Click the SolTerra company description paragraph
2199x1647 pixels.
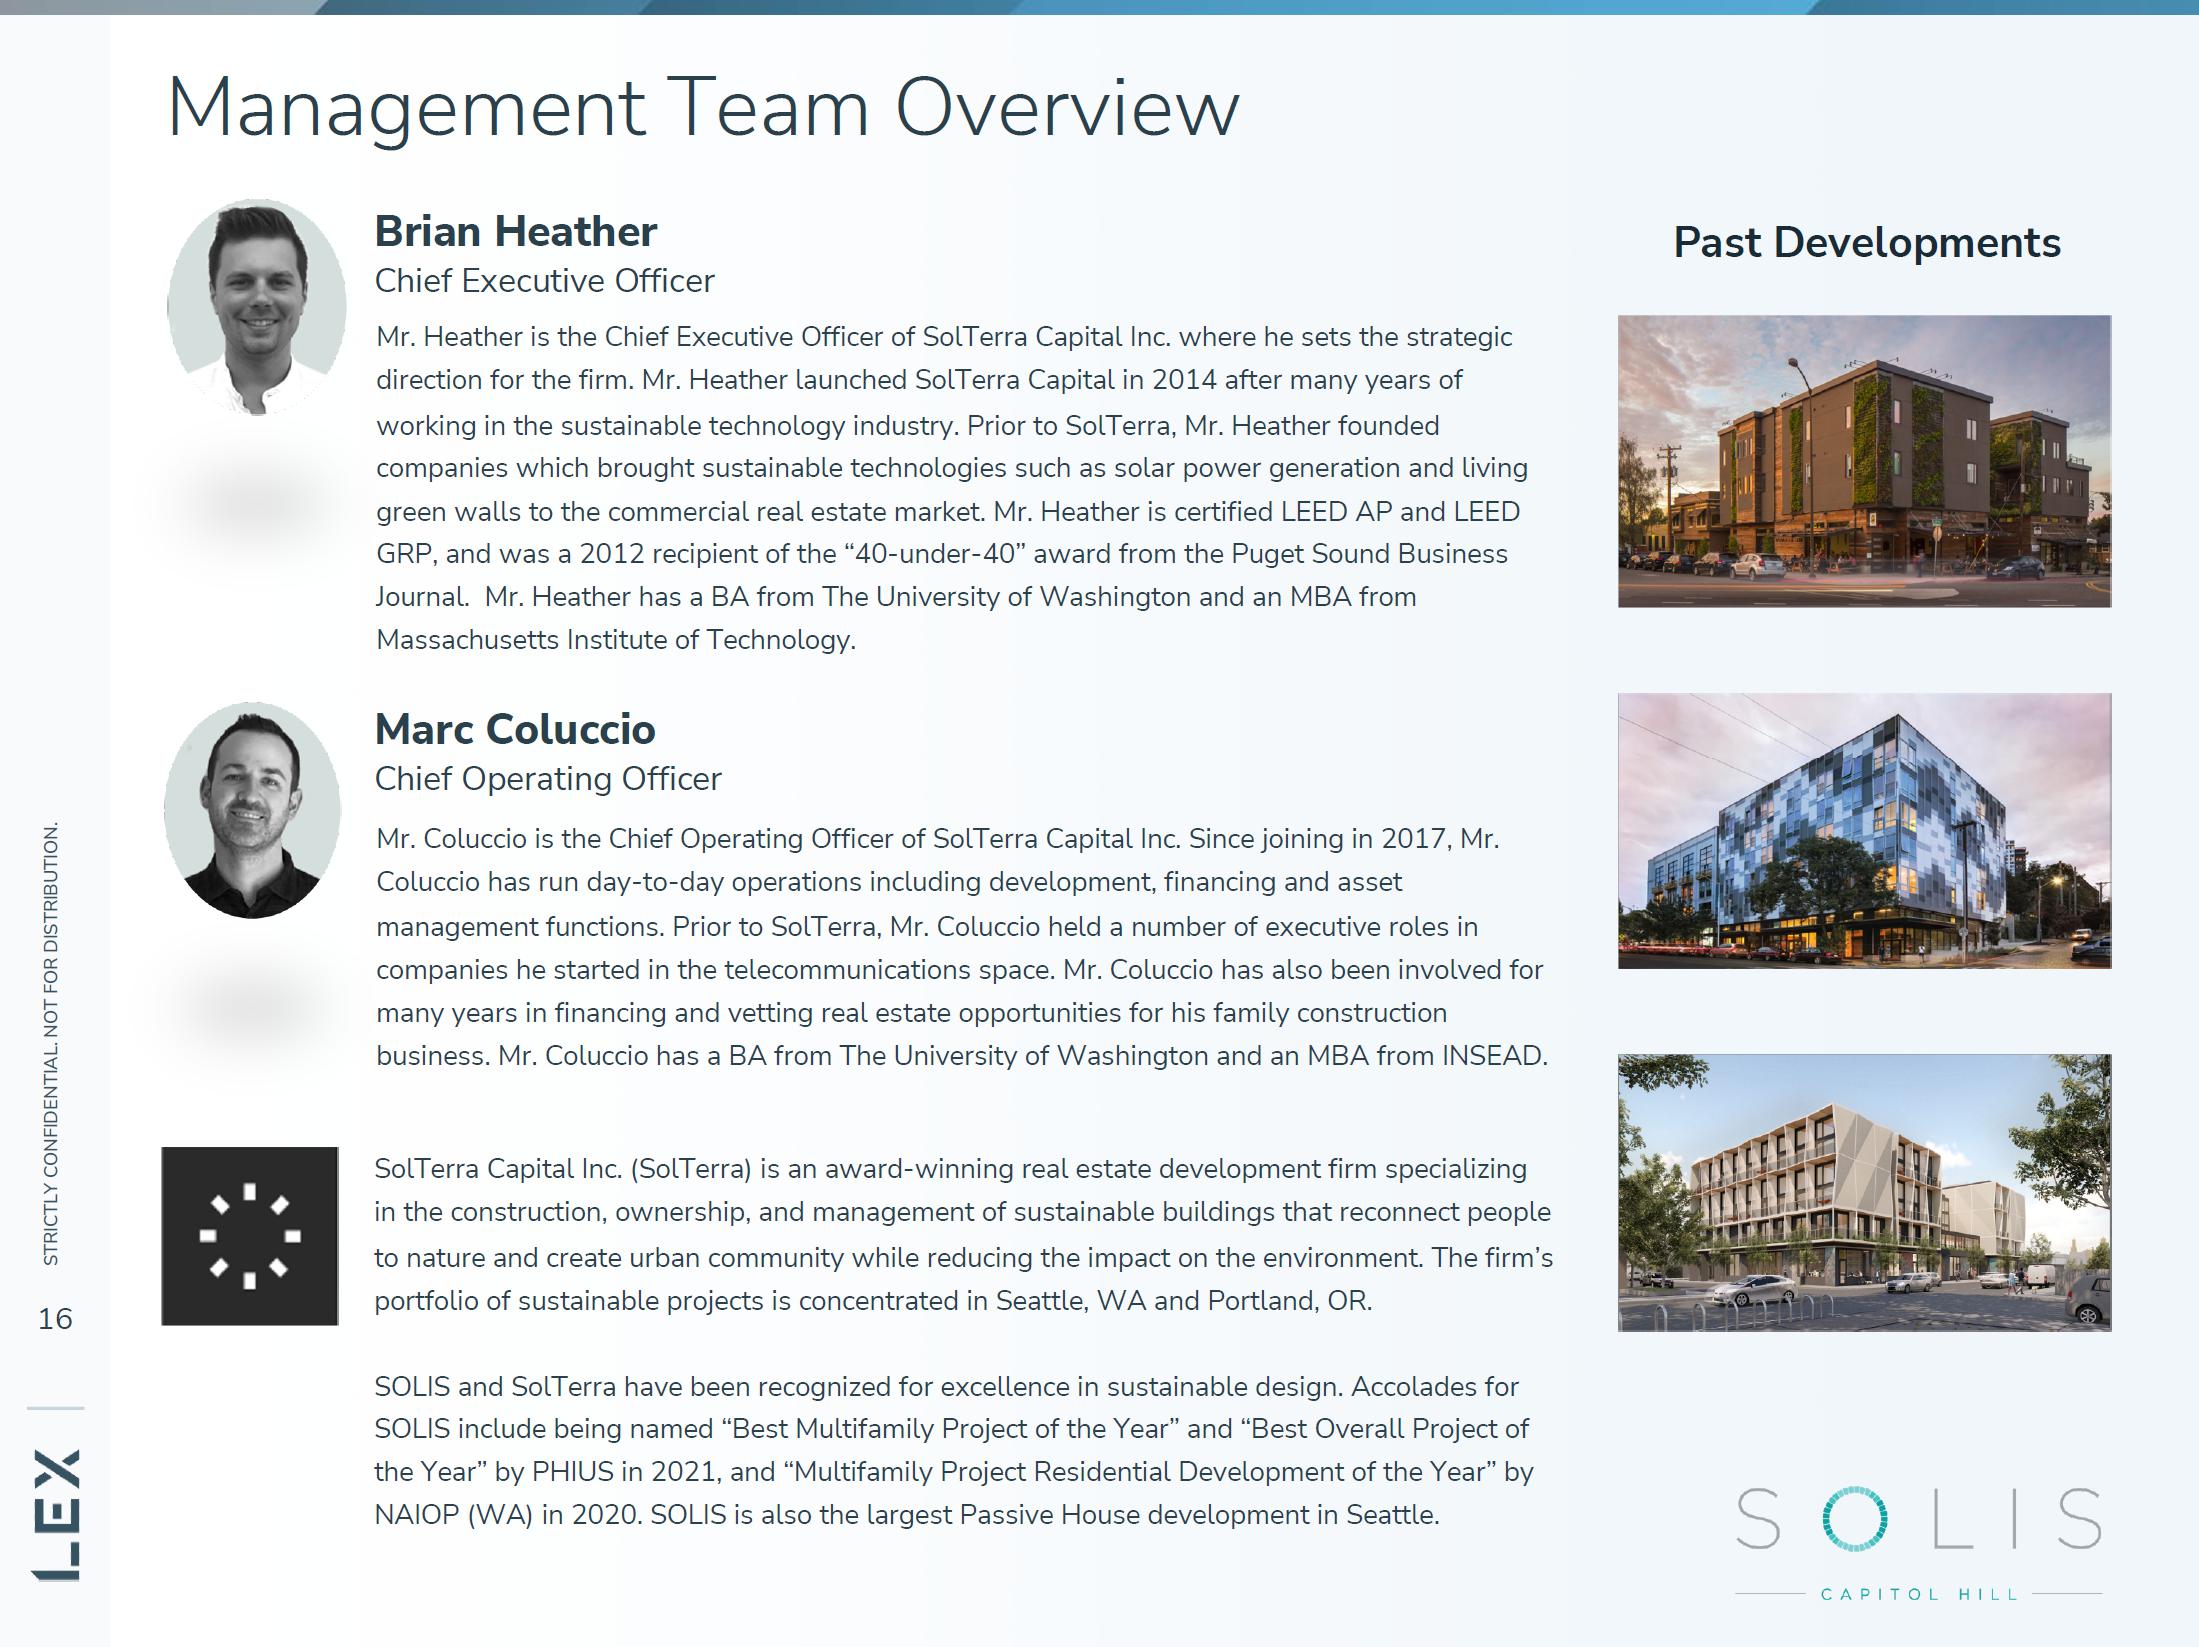pos(963,1234)
